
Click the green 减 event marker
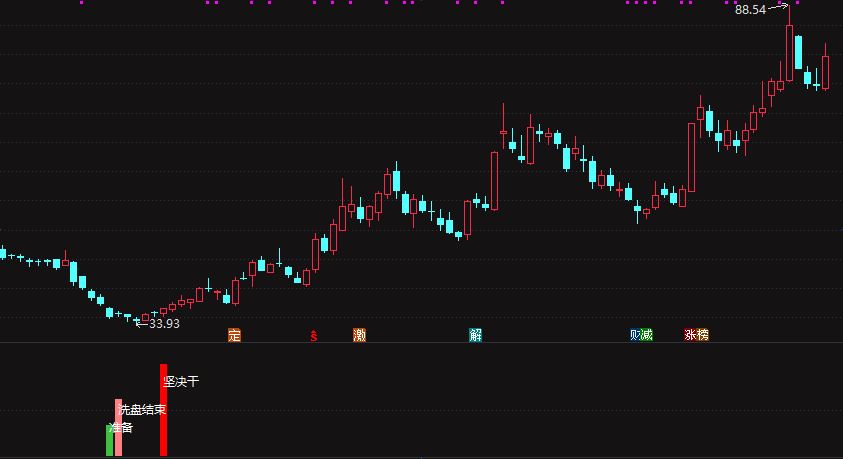click(x=647, y=335)
